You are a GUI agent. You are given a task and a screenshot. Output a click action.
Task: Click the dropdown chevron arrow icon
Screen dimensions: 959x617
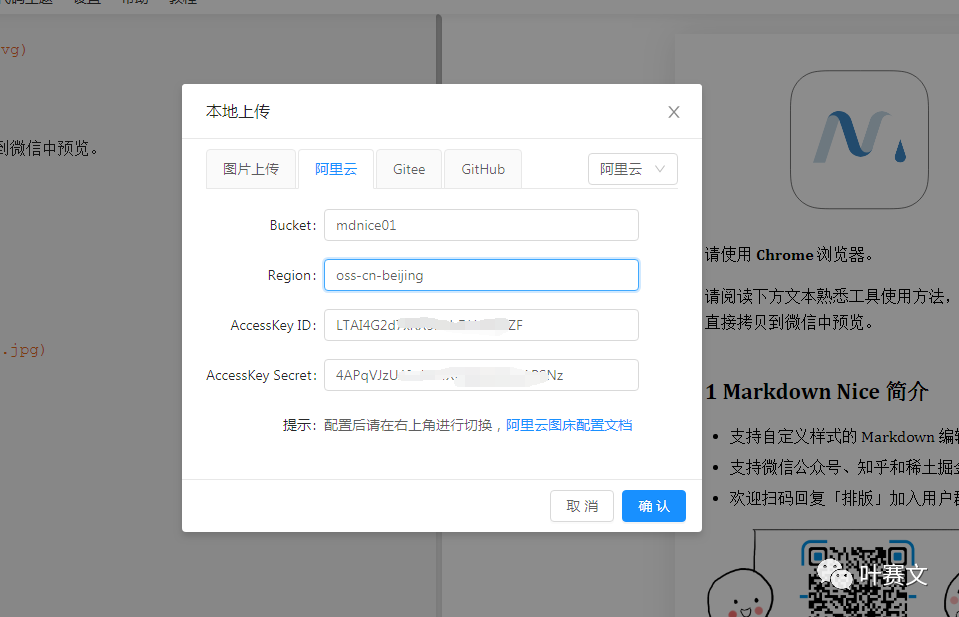coord(659,169)
